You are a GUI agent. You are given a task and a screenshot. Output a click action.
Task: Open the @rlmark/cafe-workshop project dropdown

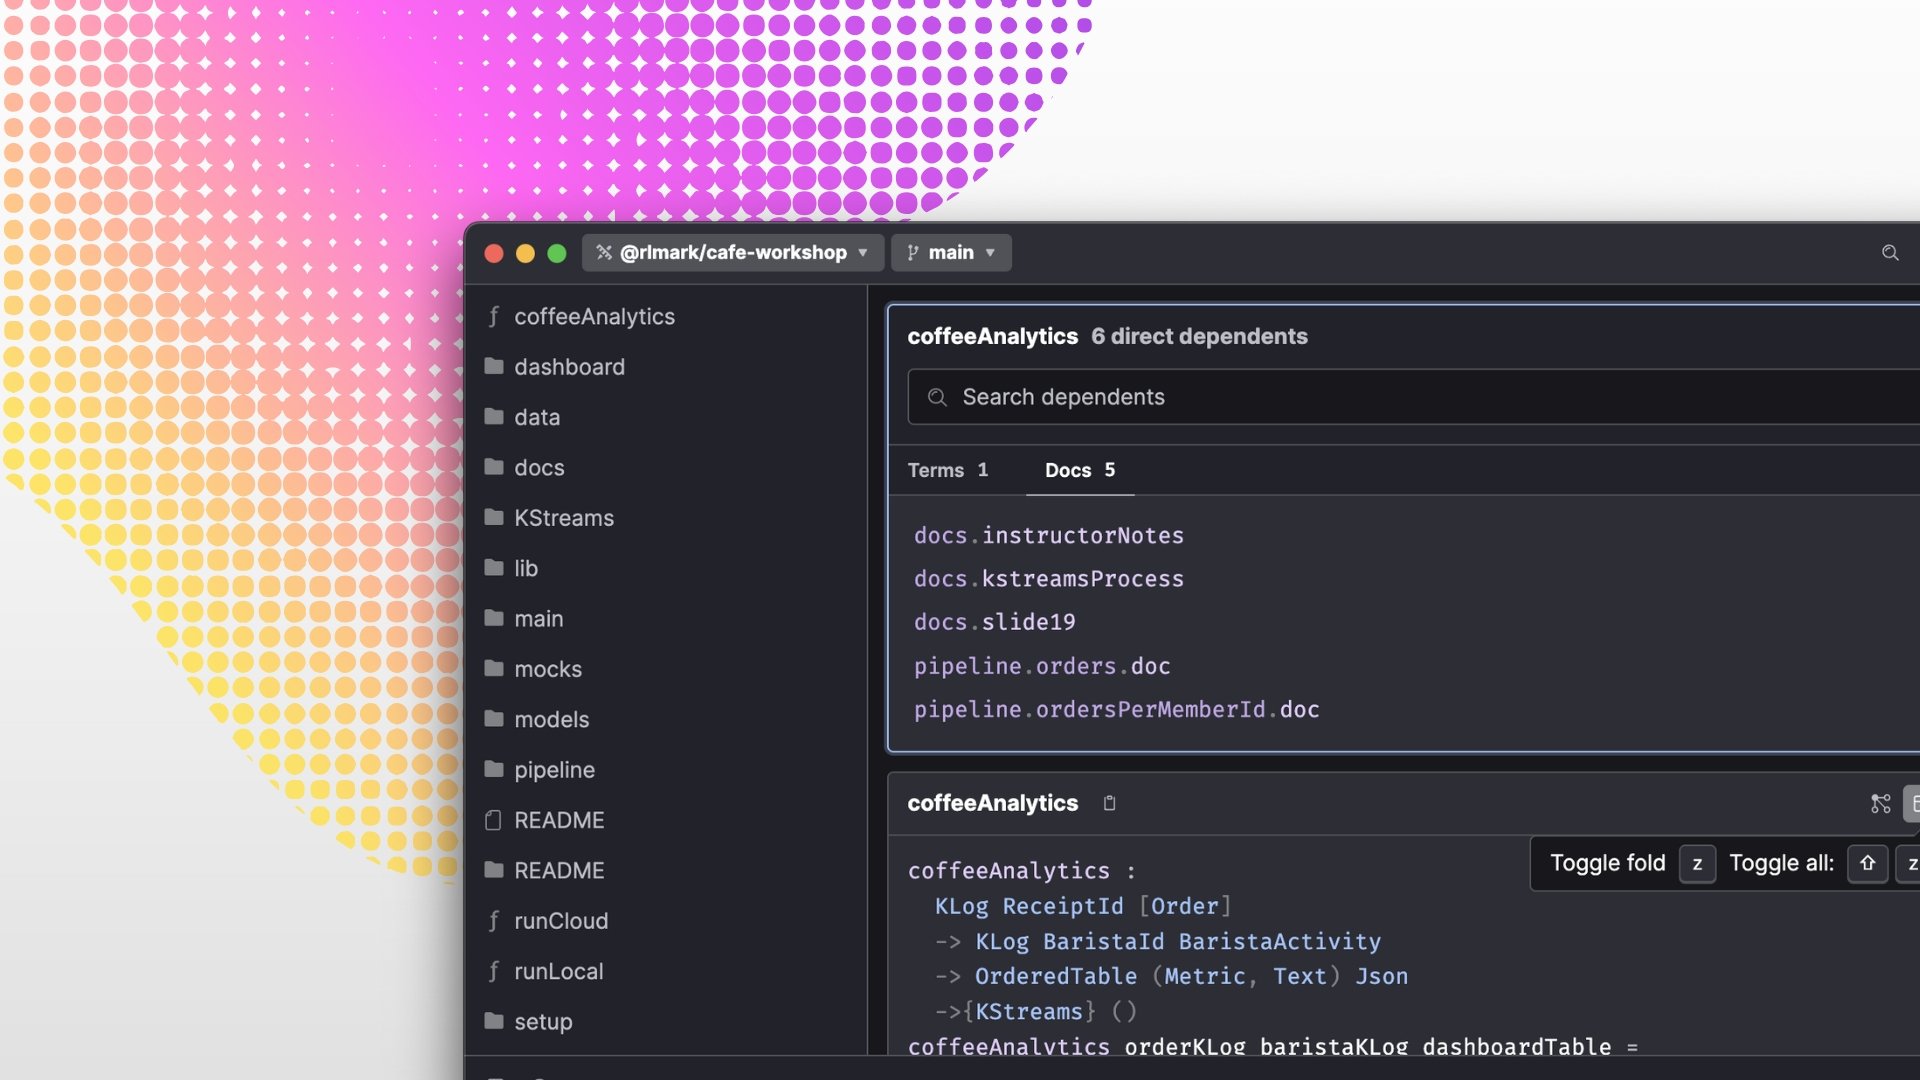pos(733,253)
